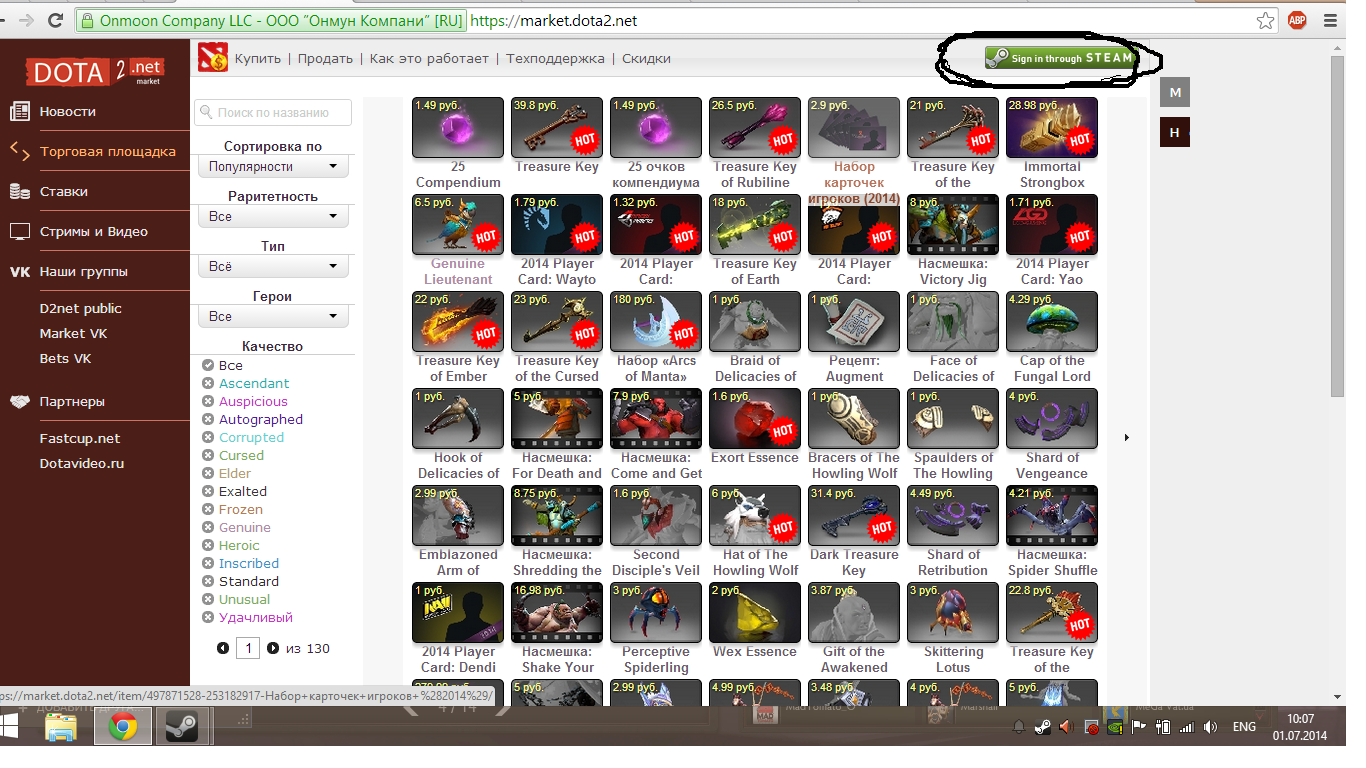The height and width of the screenshot is (768, 1366).
Task: Open the Chrome menu hamburger icon
Action: 1330,20
